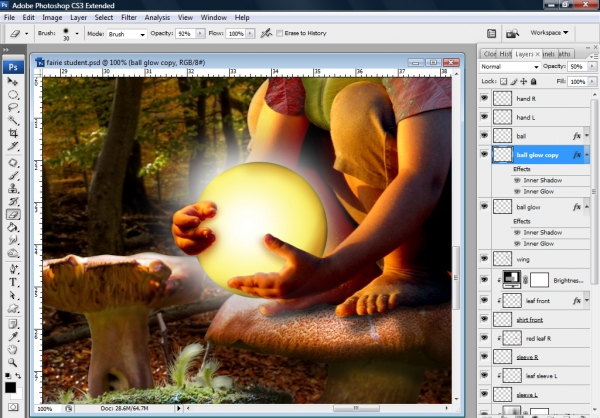600x418 pixels.
Task: Hide the hand R layer
Action: [x=484, y=98]
